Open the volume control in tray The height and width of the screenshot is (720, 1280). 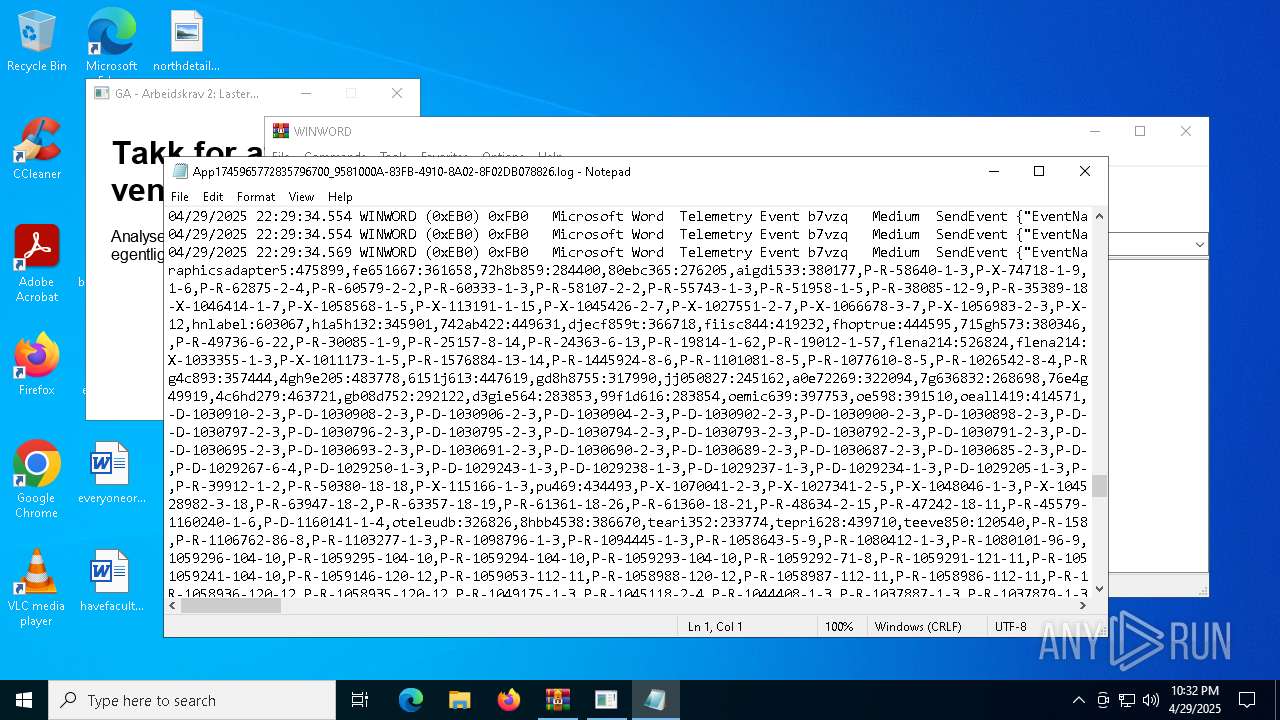[1151, 700]
